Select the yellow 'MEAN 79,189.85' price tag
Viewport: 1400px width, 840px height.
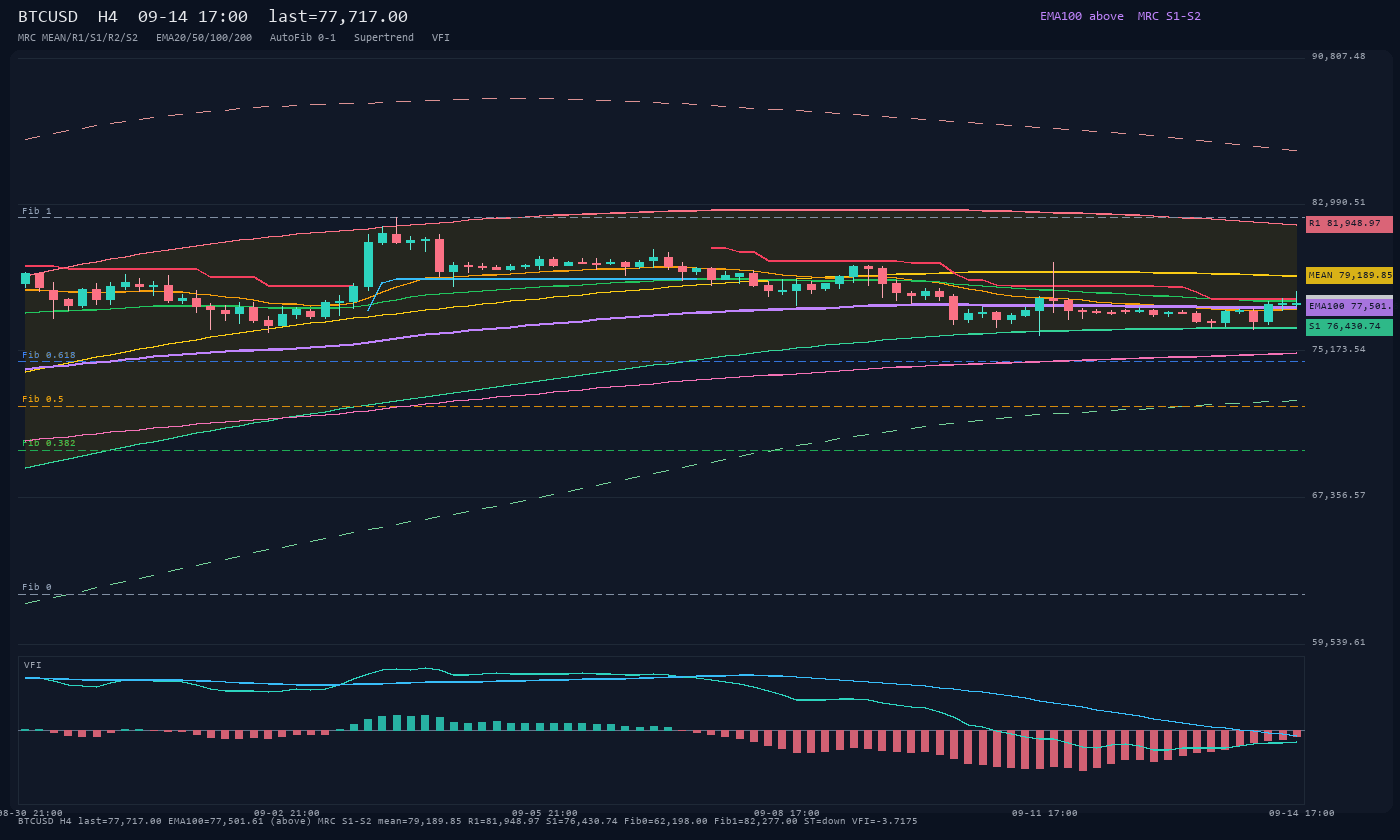click(x=1349, y=275)
